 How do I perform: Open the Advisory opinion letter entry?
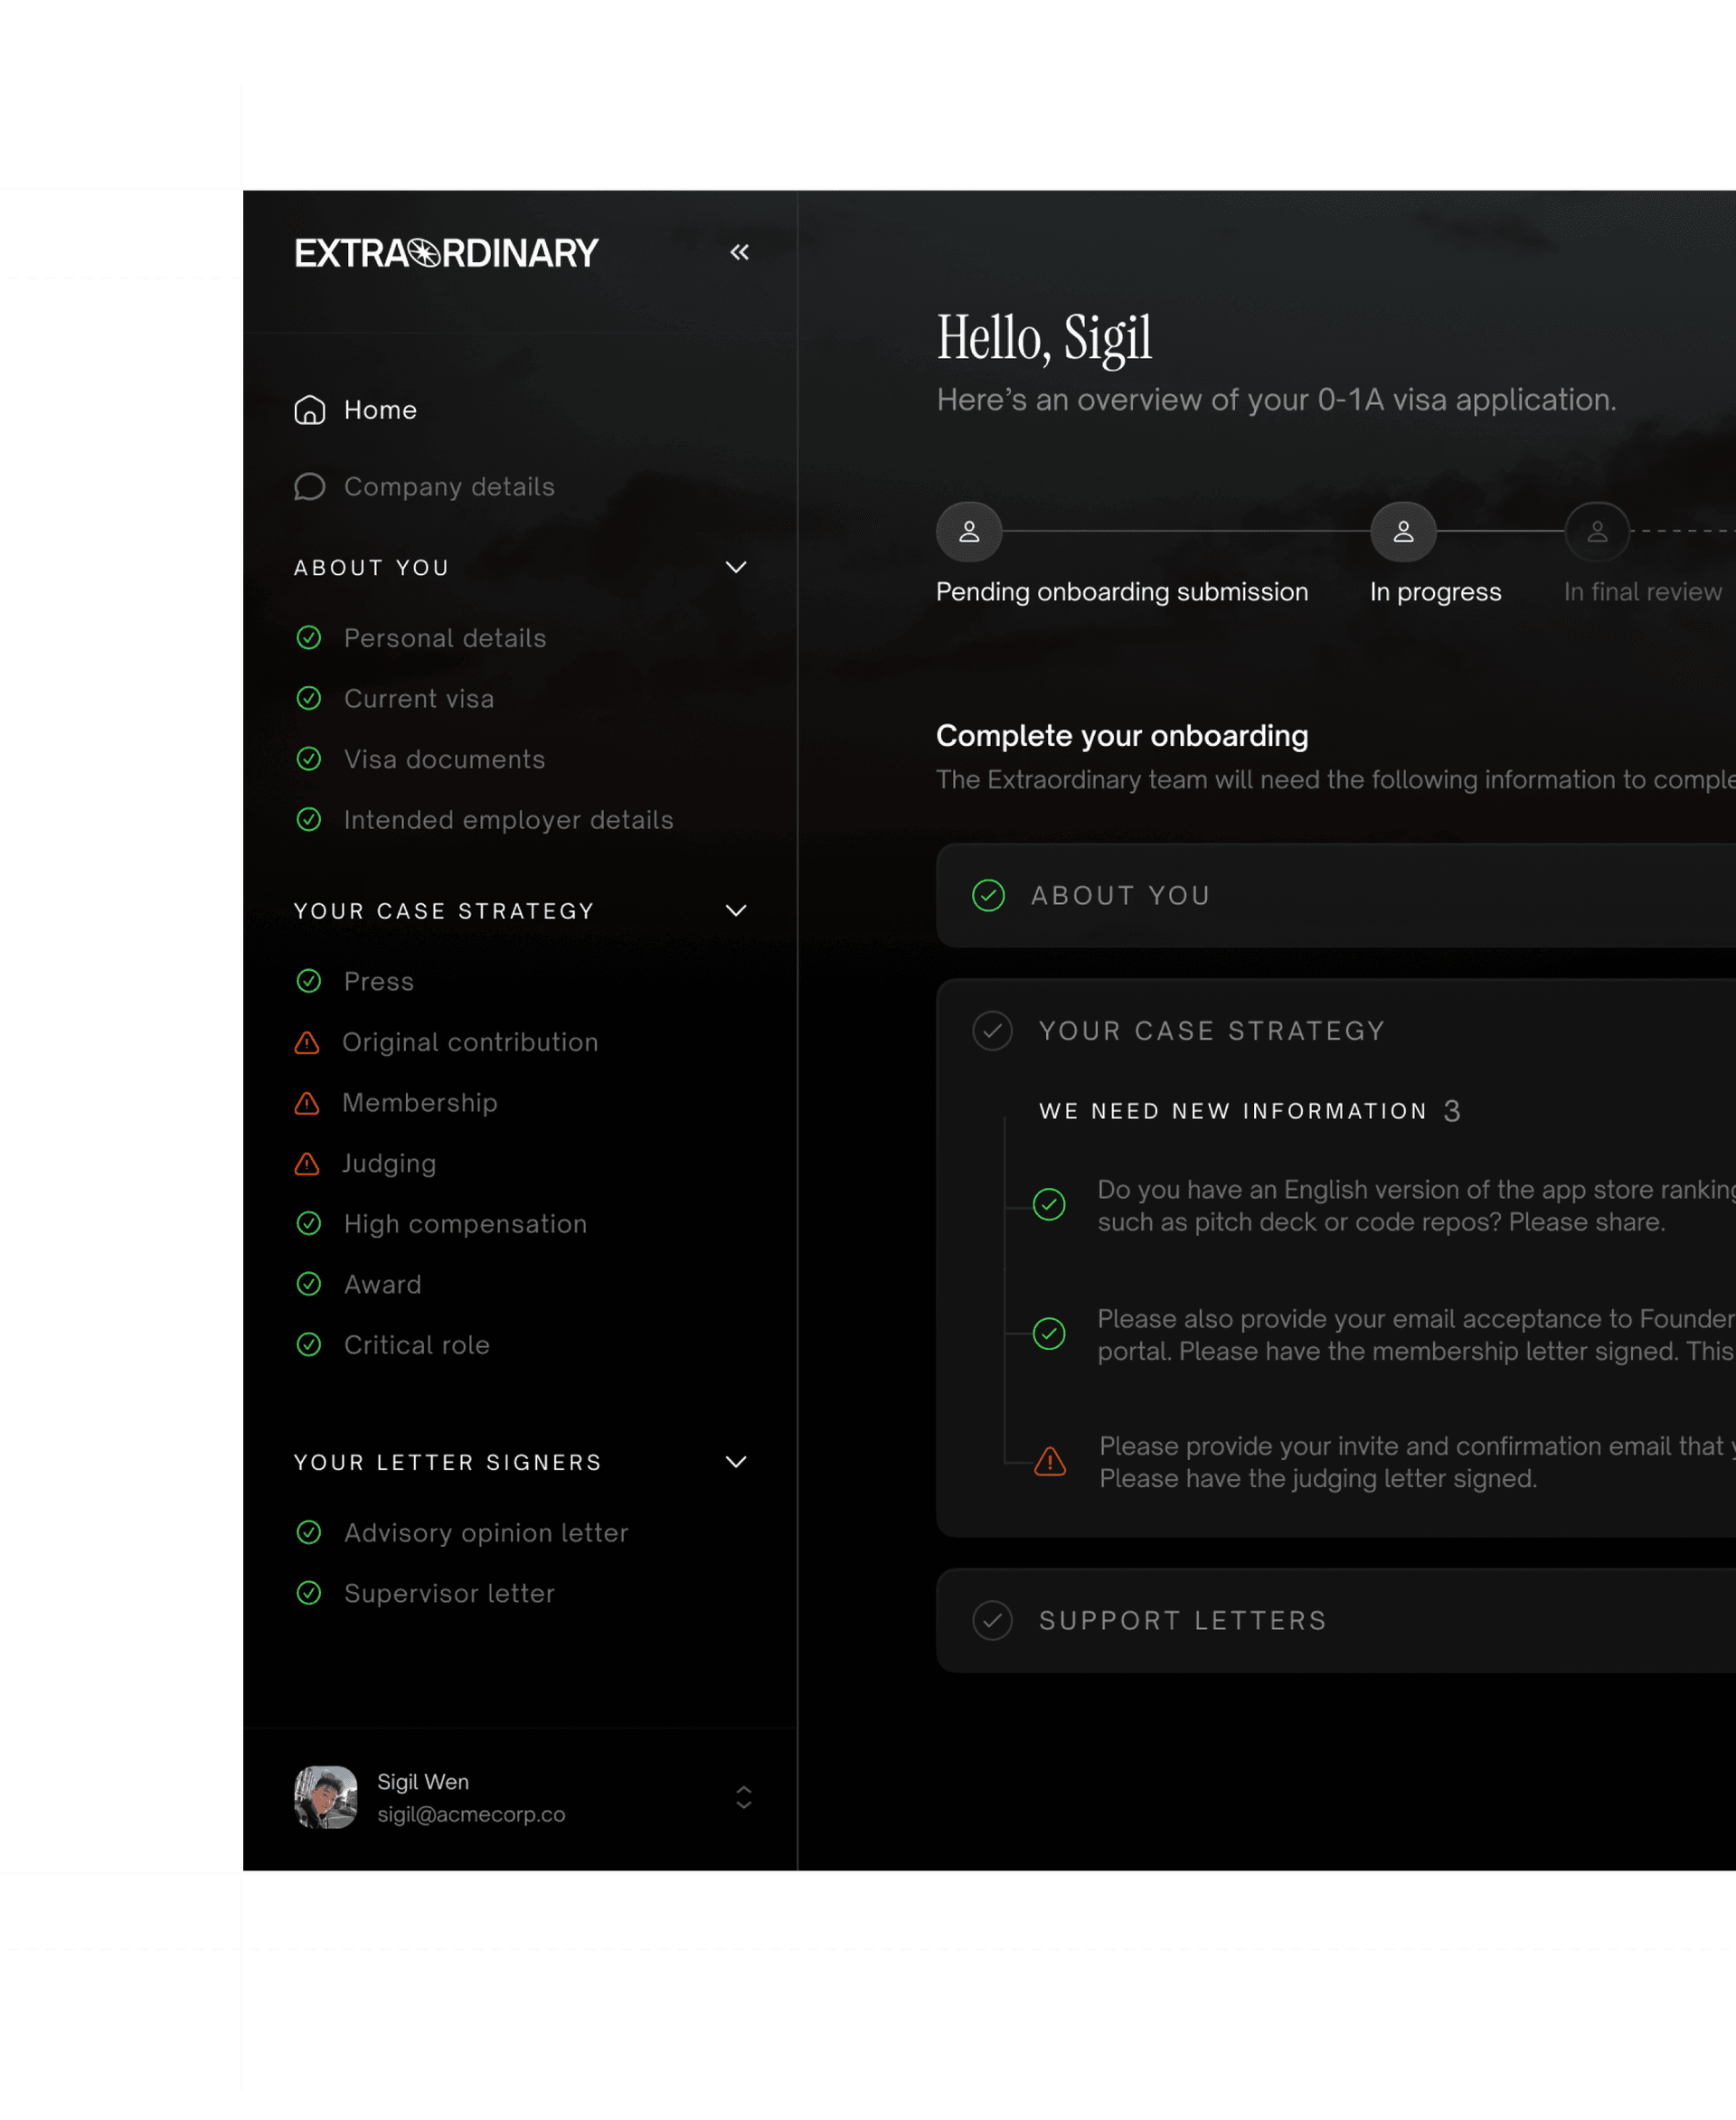pyautogui.click(x=486, y=1533)
